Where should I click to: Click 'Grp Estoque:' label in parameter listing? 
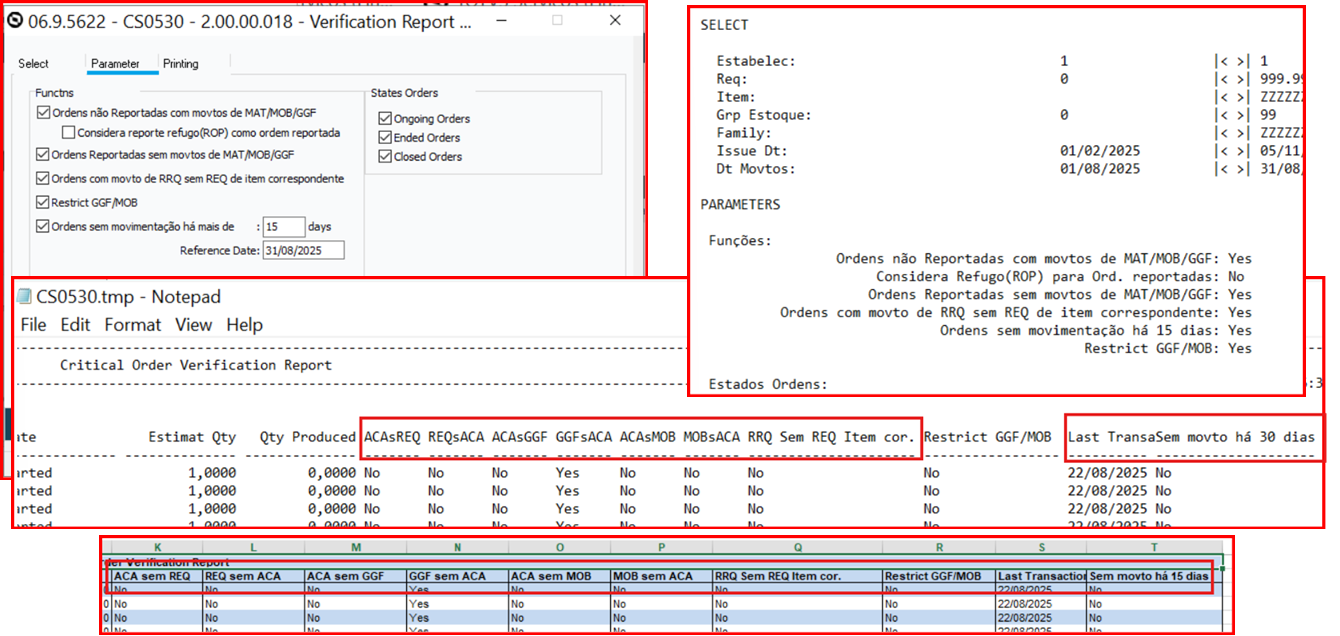pos(764,115)
